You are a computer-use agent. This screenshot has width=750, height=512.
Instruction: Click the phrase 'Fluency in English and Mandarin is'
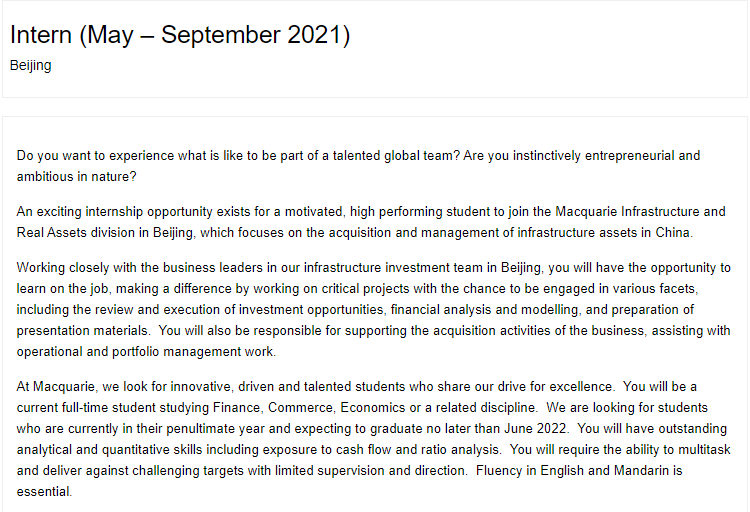coord(579,471)
